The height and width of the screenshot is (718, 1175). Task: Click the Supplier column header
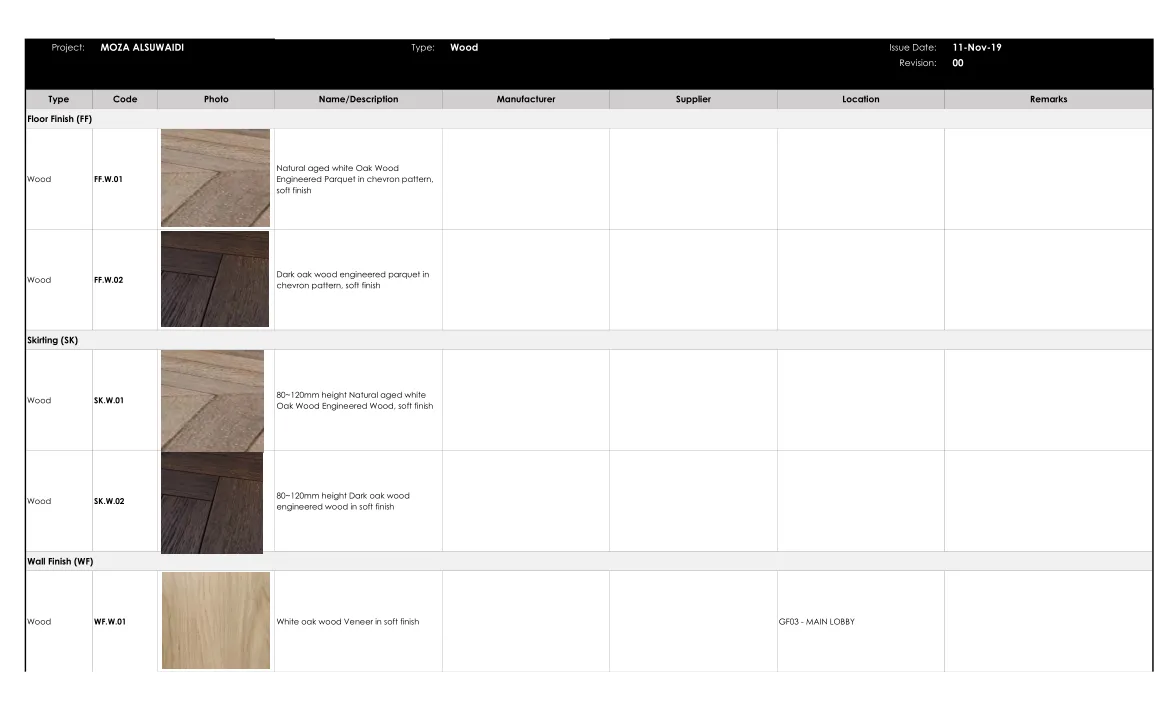point(693,99)
